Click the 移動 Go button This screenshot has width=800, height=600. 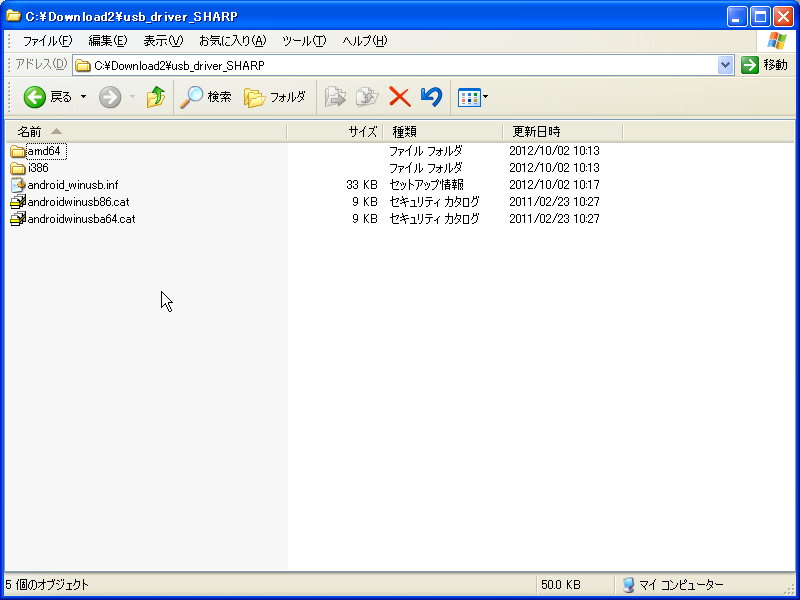pyautogui.click(x=764, y=65)
